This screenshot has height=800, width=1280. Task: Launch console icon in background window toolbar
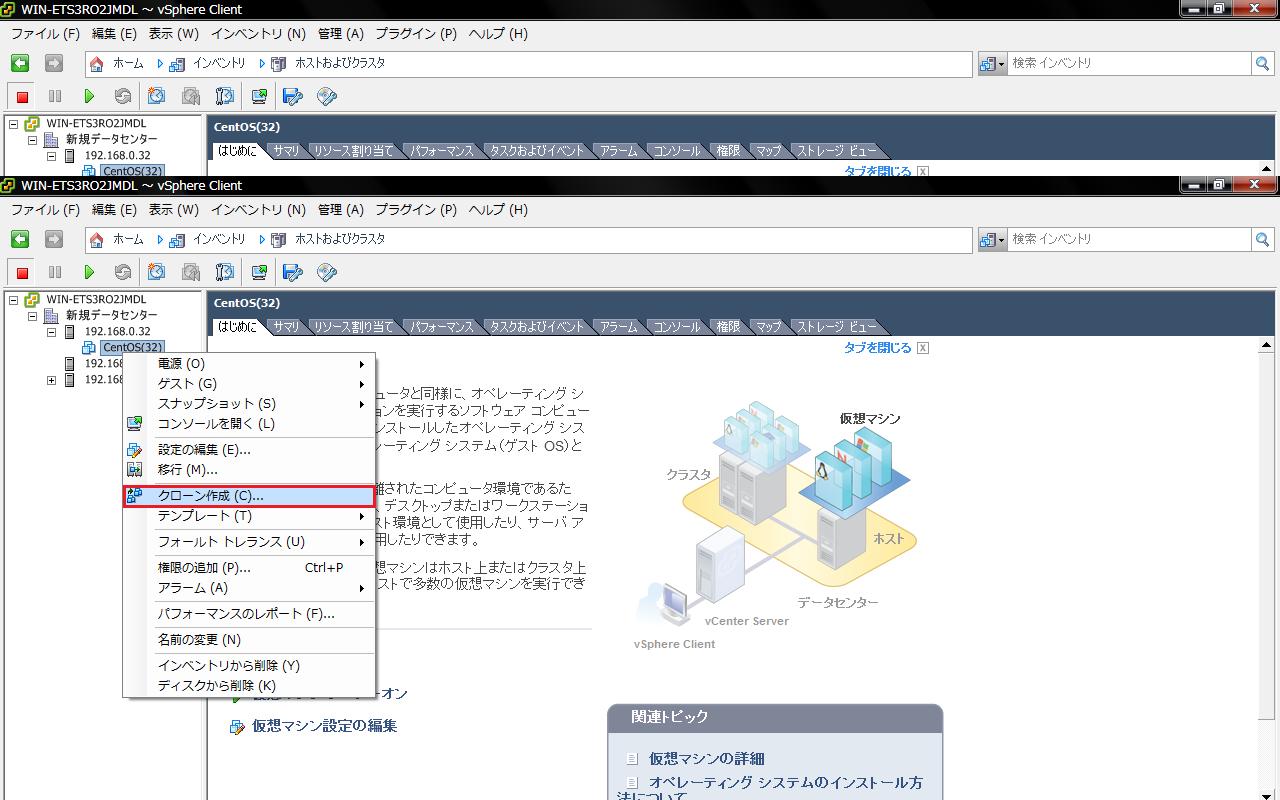(x=259, y=96)
